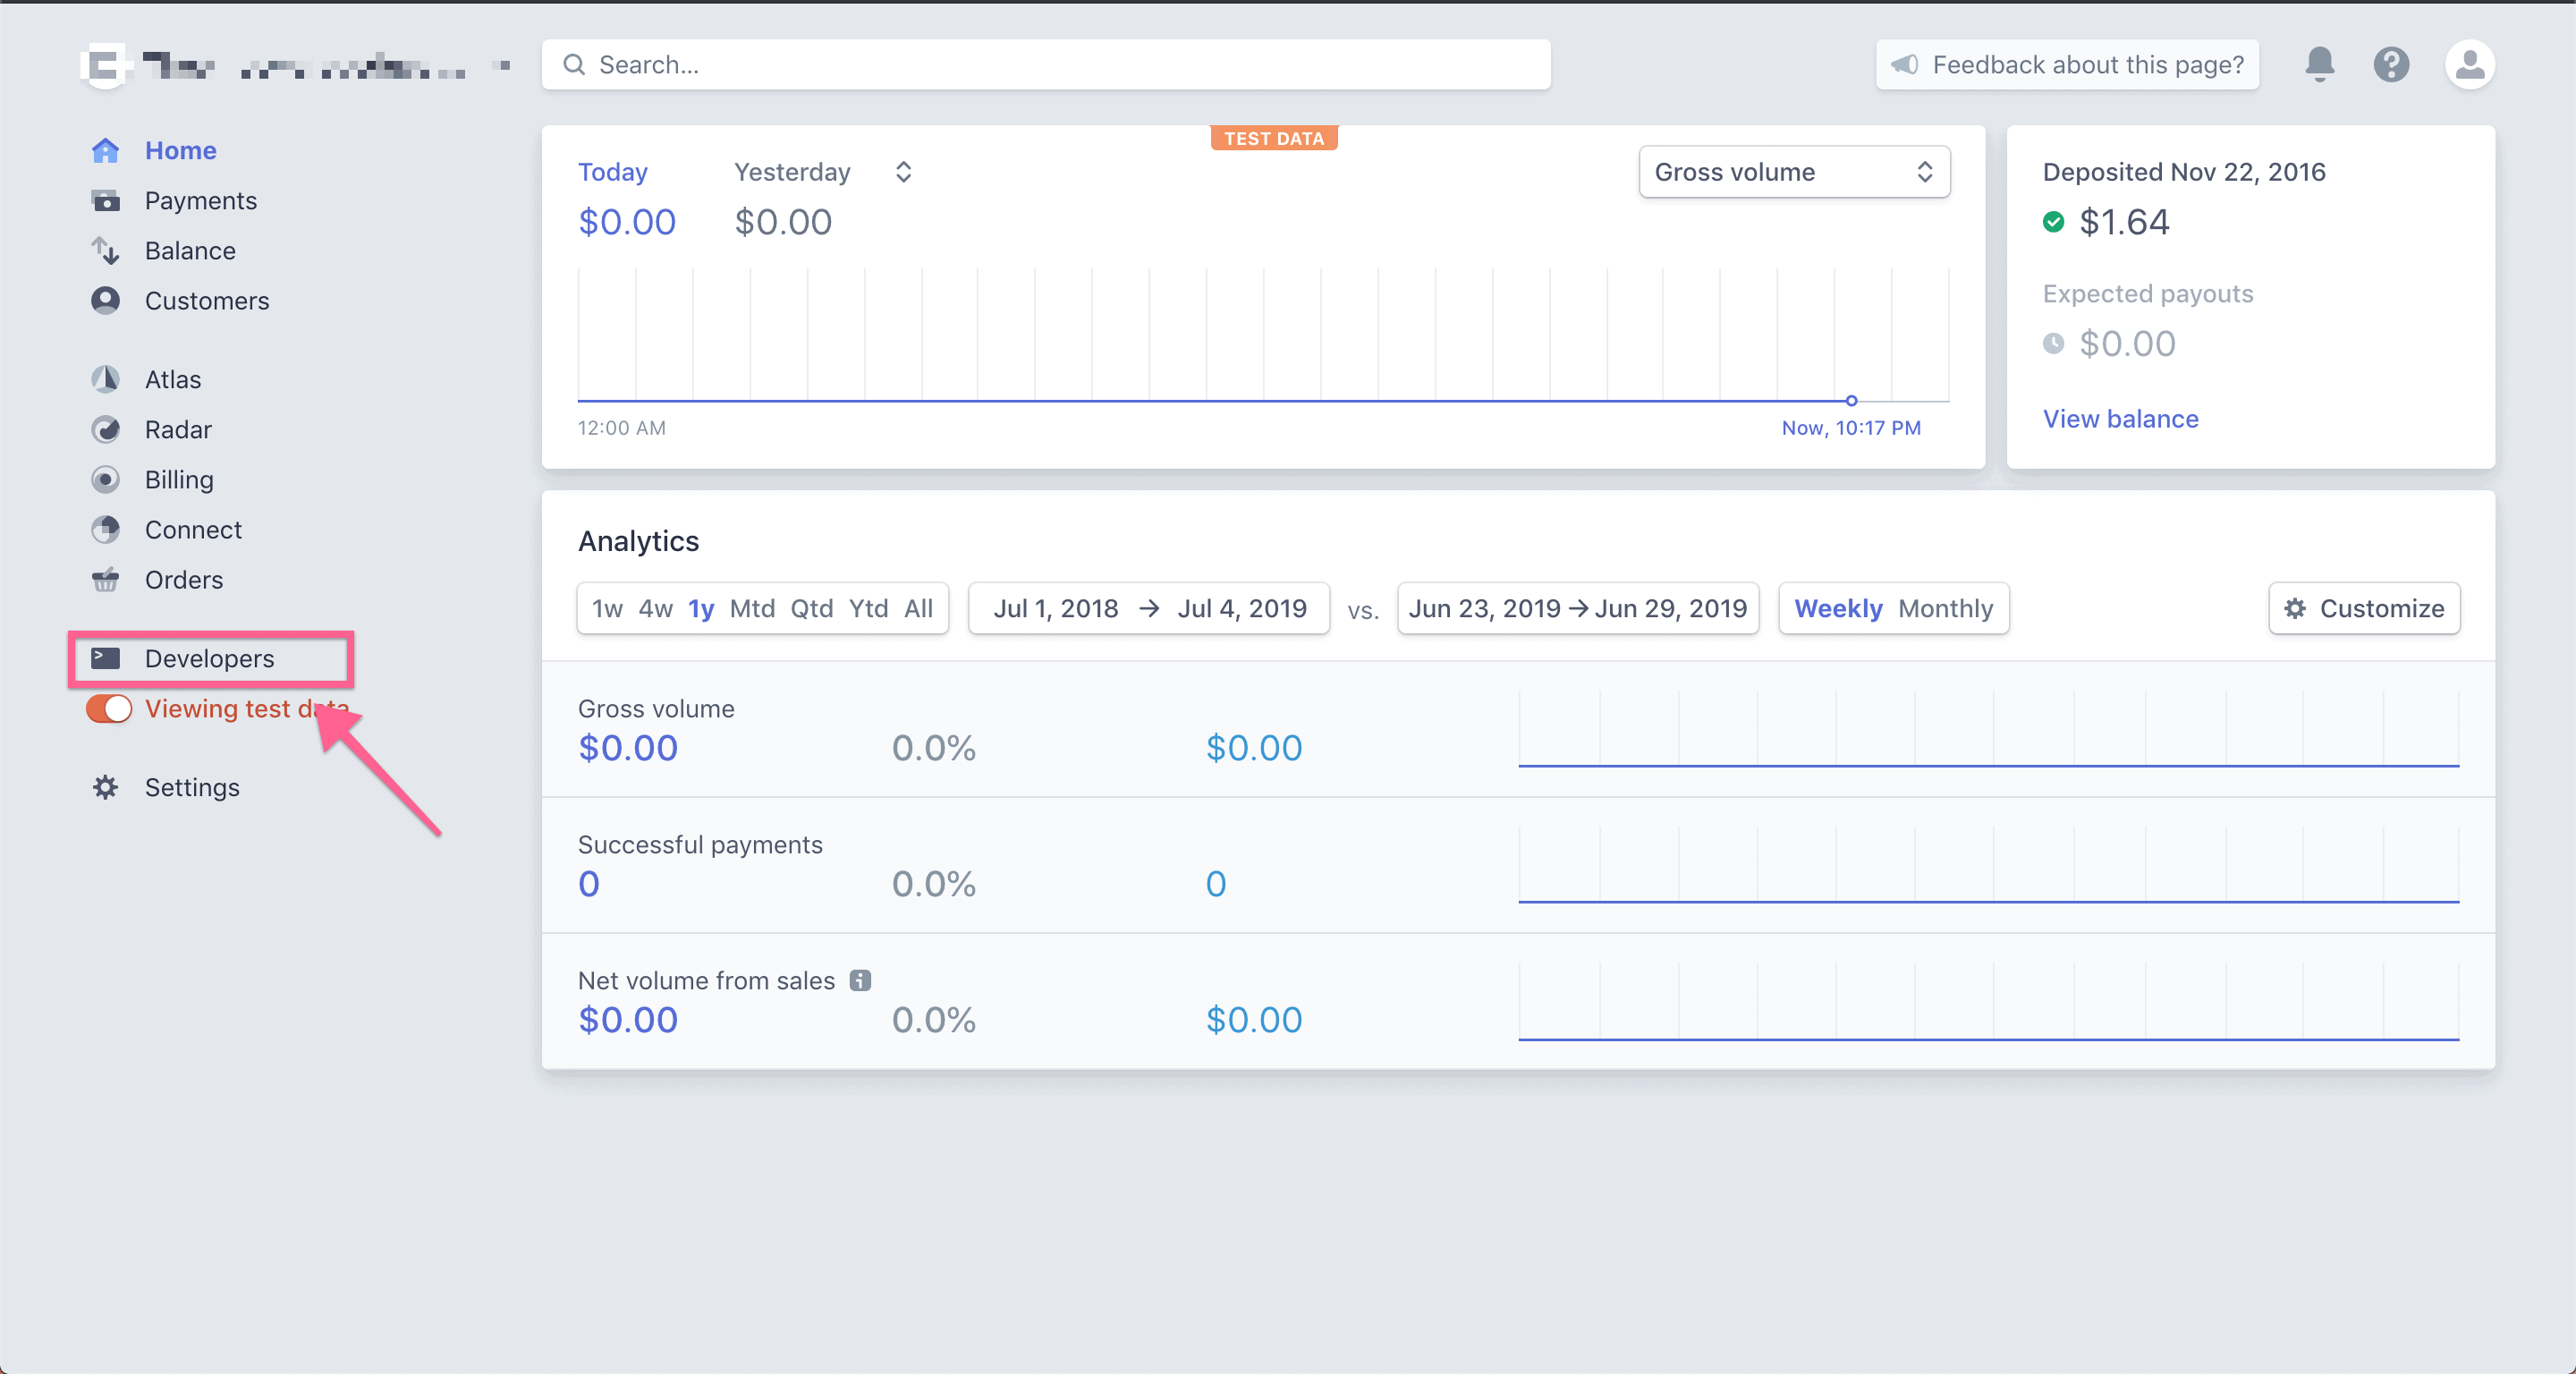Open the Jun 23, 2019 comparison date range

point(1577,608)
